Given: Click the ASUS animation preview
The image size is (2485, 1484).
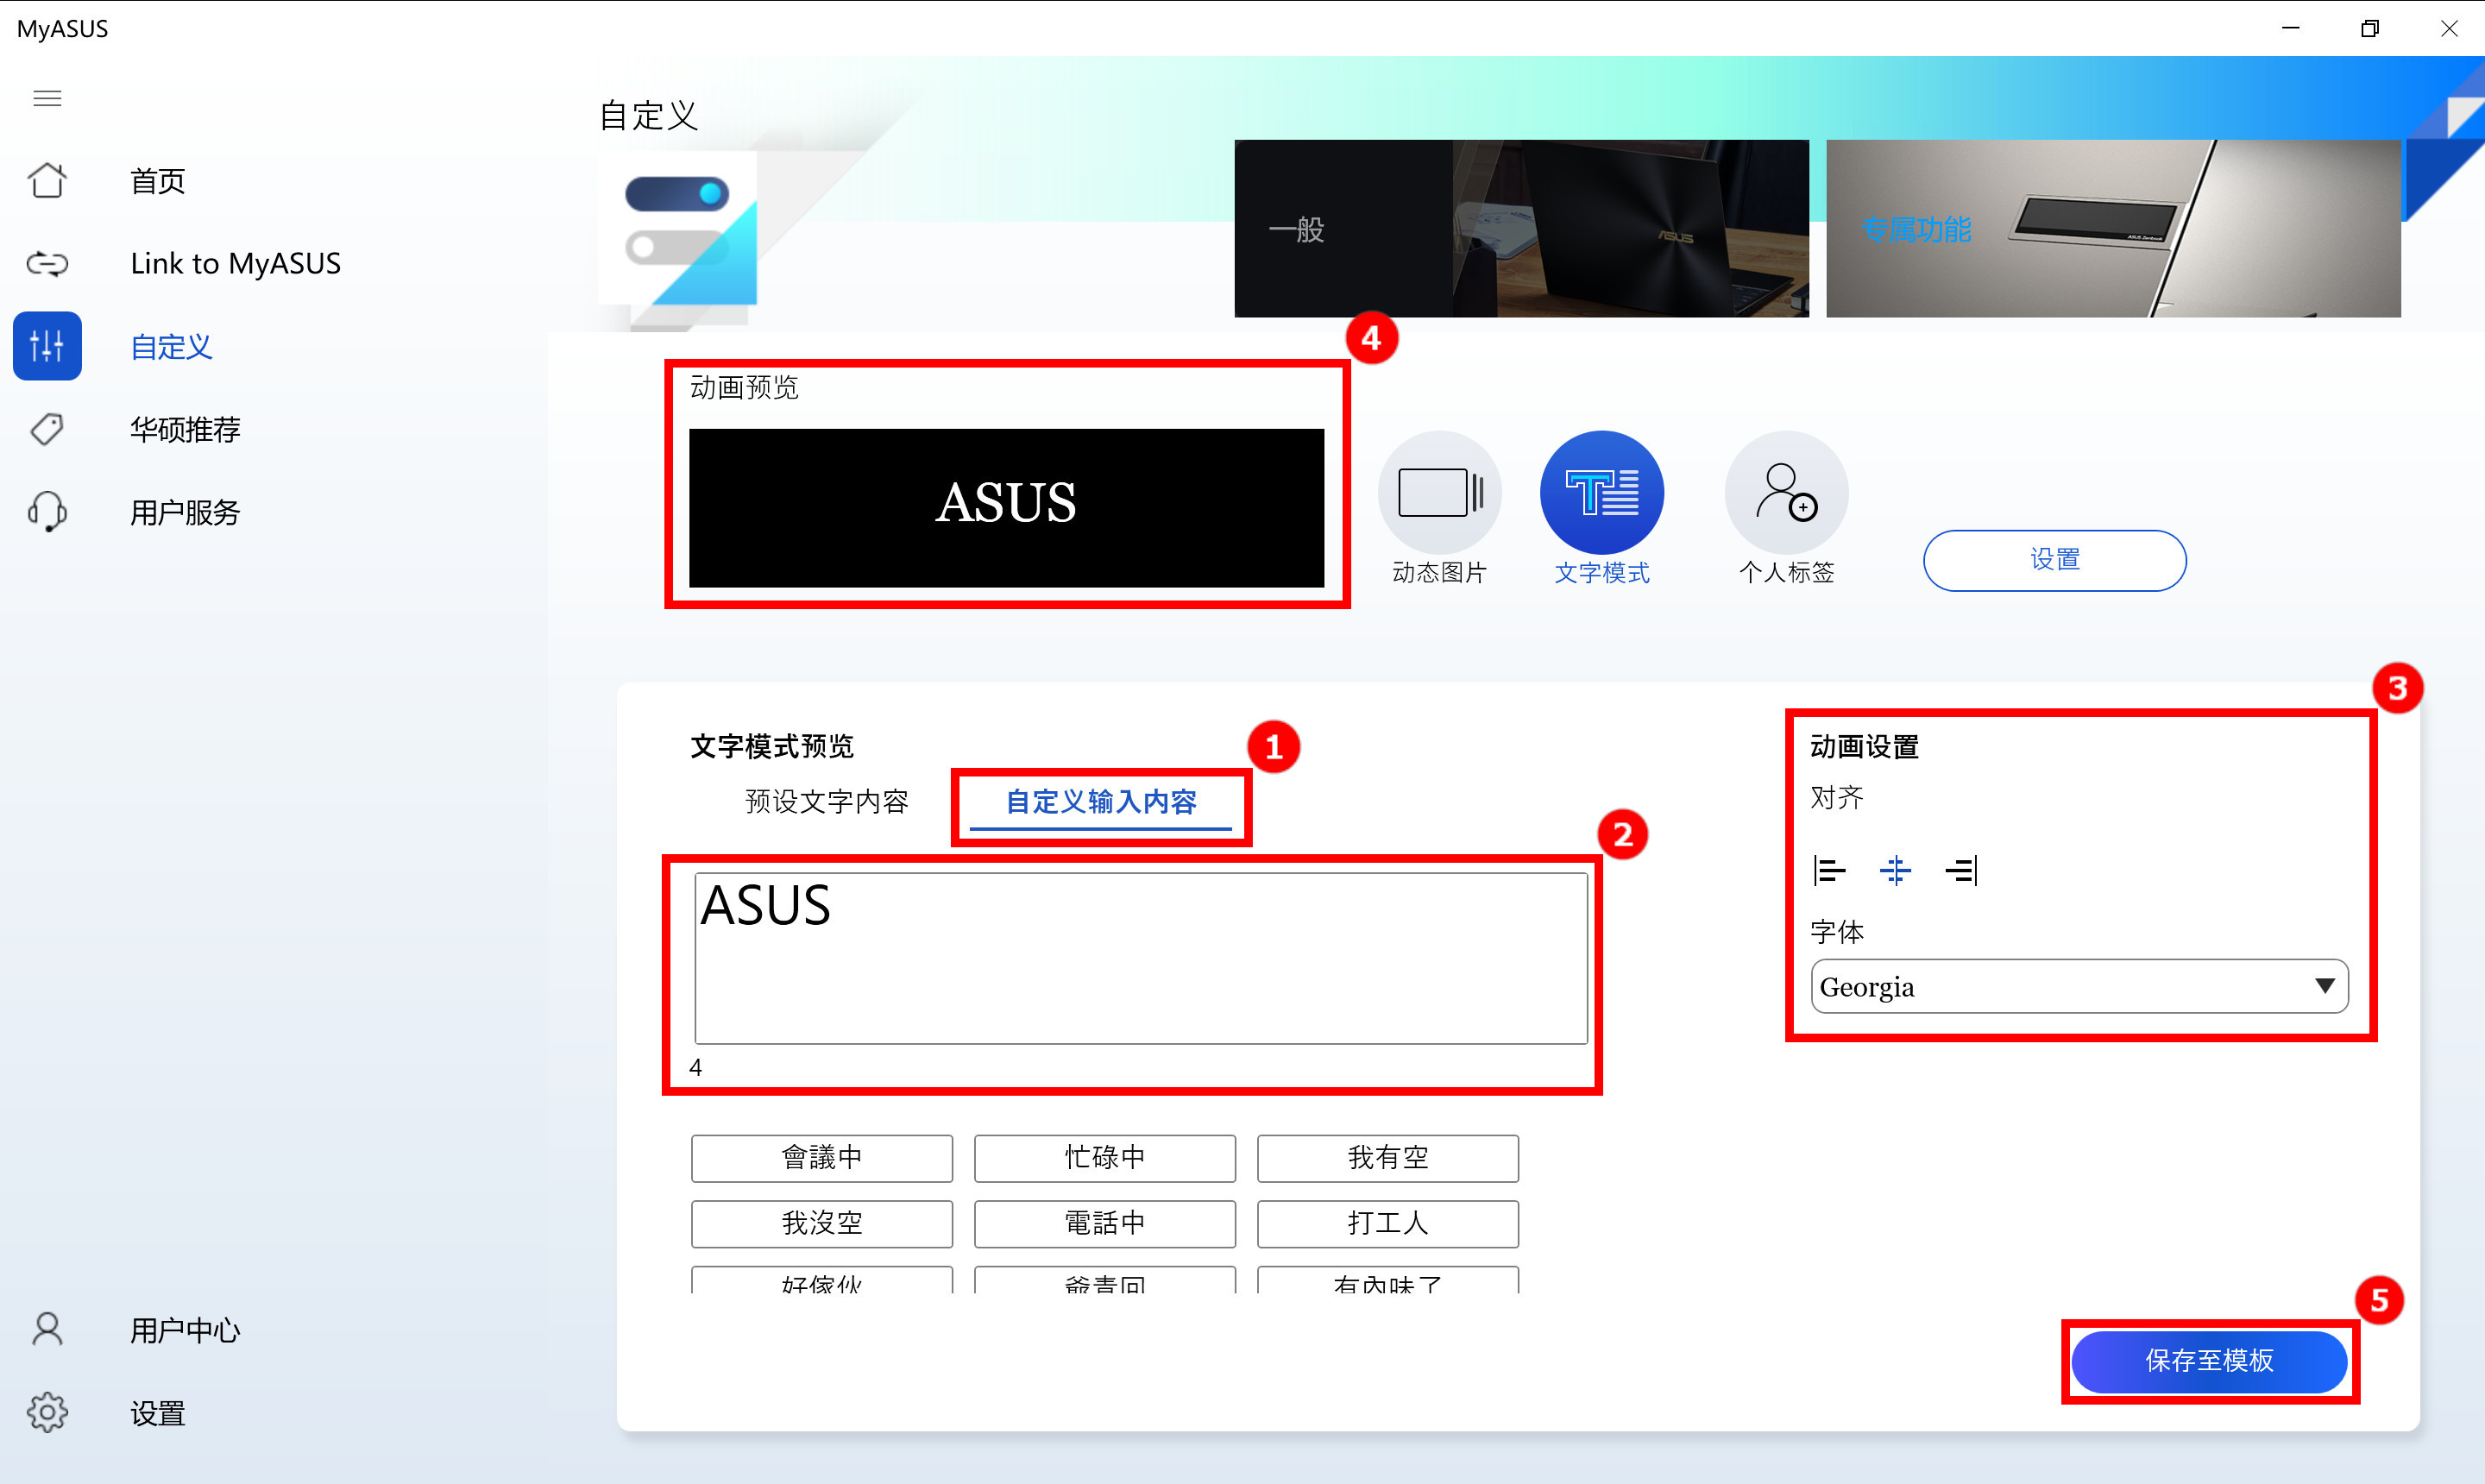Looking at the screenshot, I should [x=1006, y=508].
